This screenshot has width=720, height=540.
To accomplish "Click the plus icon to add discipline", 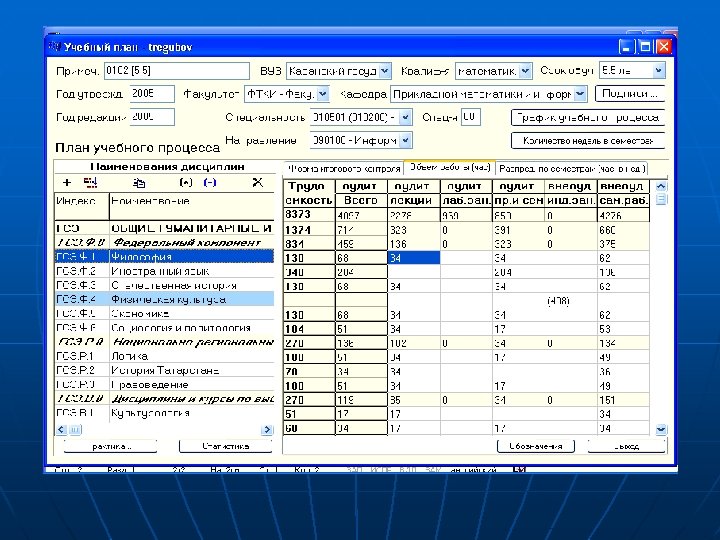I will pyautogui.click(x=67, y=183).
